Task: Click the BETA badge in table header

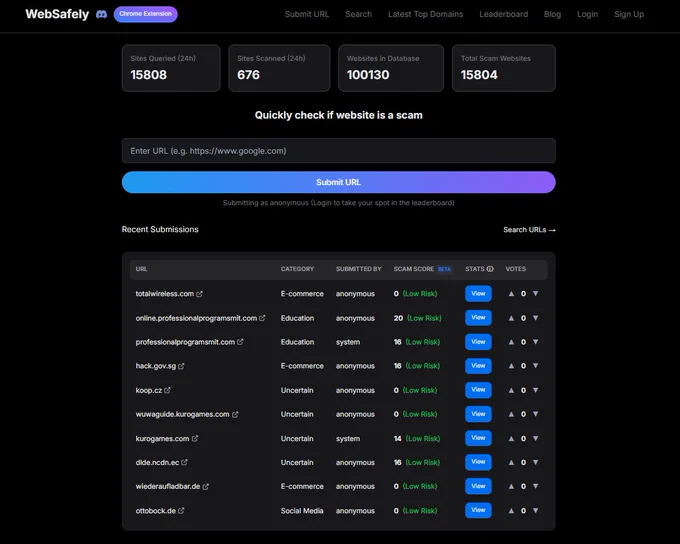Action: tap(444, 269)
